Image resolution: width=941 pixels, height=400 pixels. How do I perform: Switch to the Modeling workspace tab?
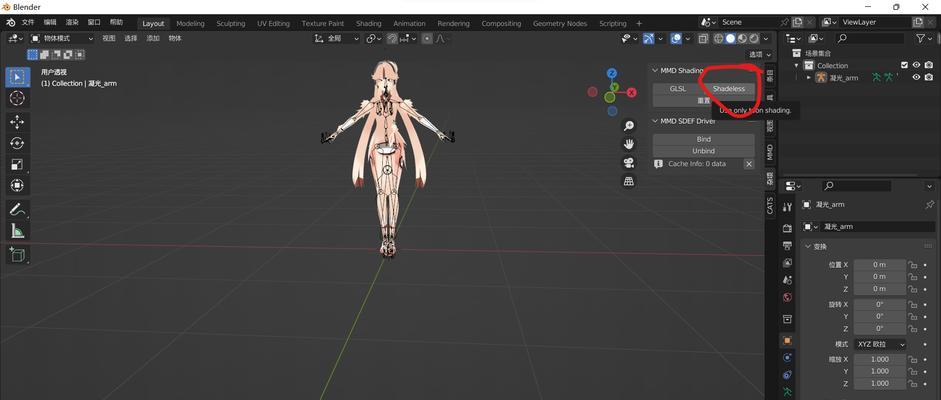point(190,23)
